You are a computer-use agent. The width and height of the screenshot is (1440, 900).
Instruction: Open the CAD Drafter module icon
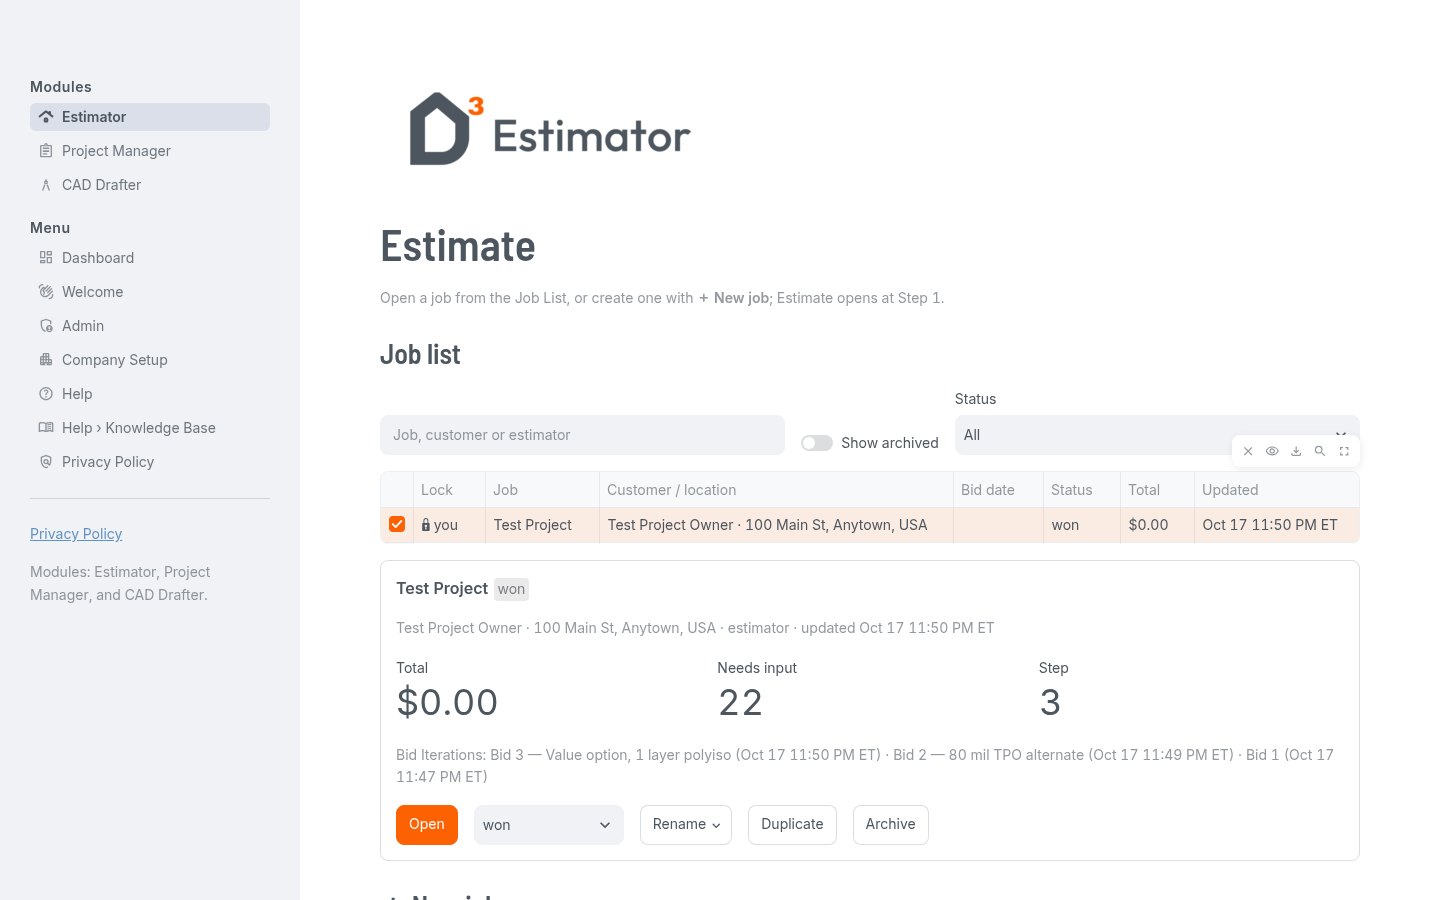[x=46, y=185]
